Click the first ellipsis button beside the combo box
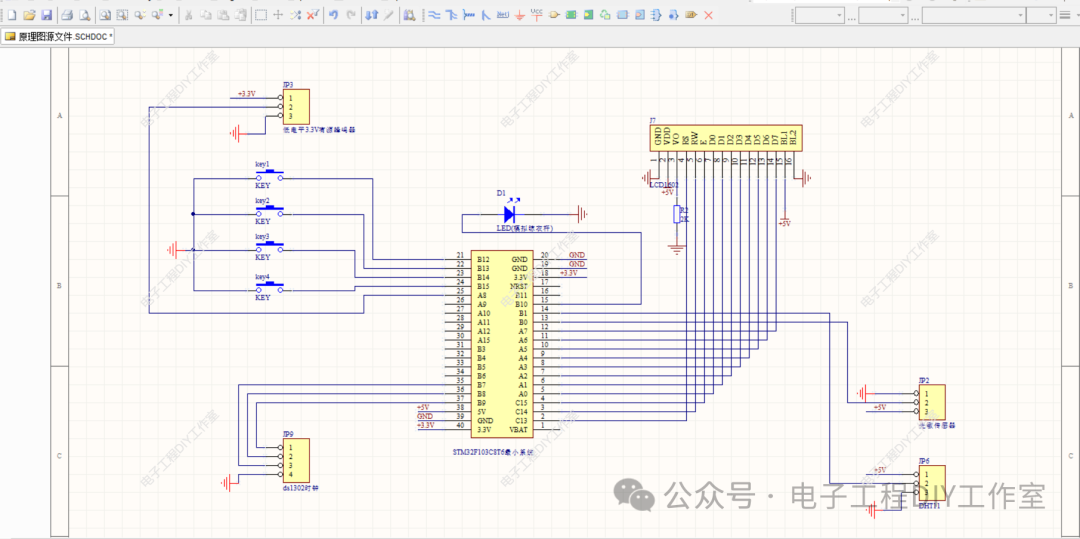This screenshot has width=1080, height=539. pos(851,17)
